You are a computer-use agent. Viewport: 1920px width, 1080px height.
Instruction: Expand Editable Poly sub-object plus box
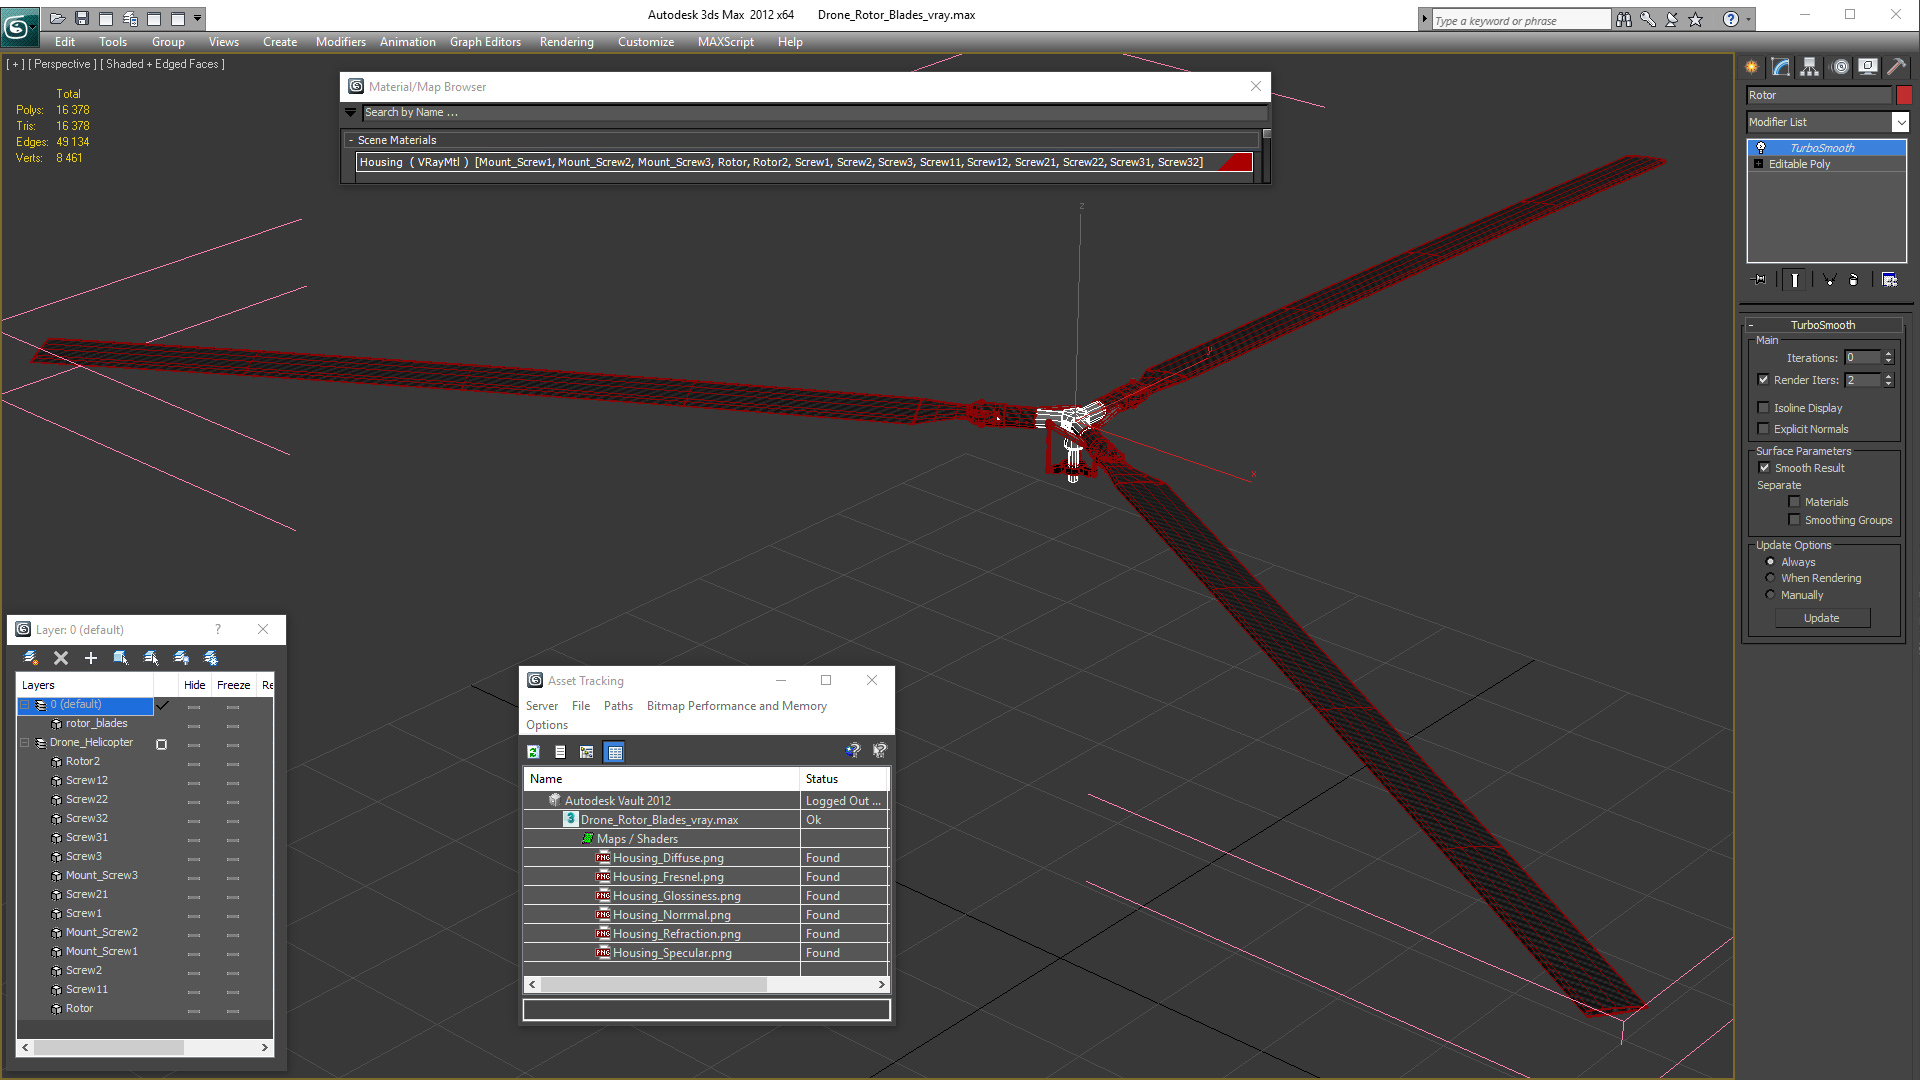[1758, 164]
